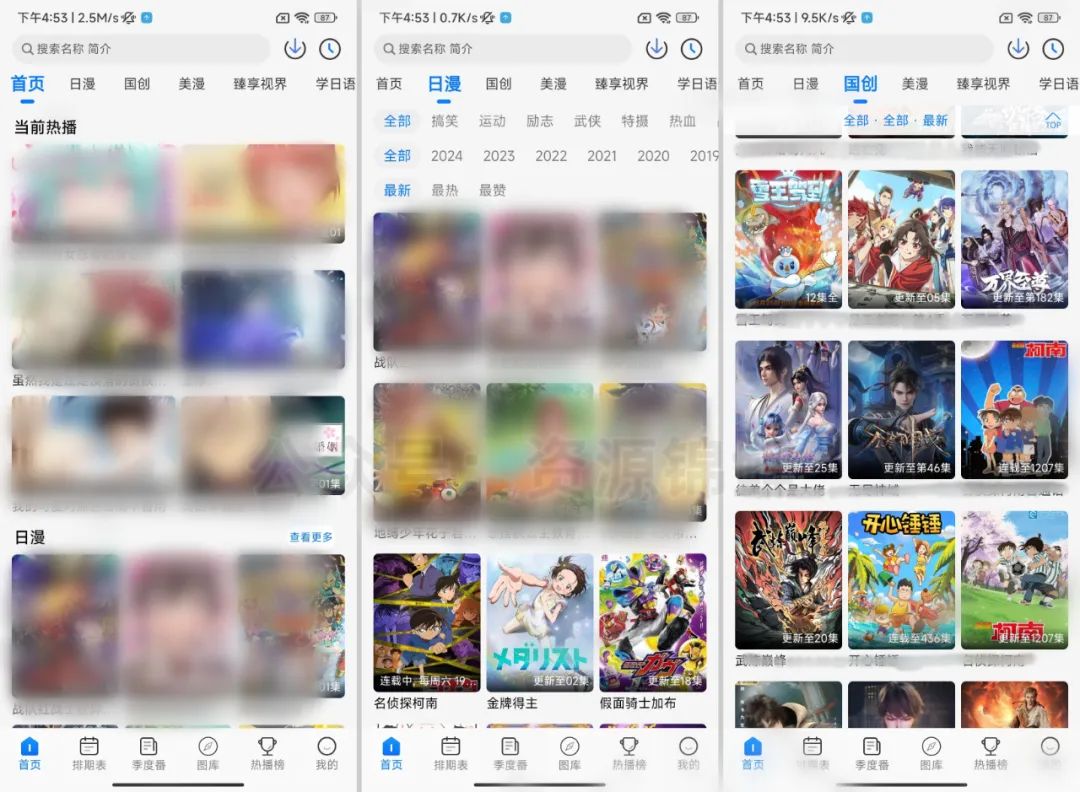
Task: Focus search field on middle screen
Action: coord(503,49)
